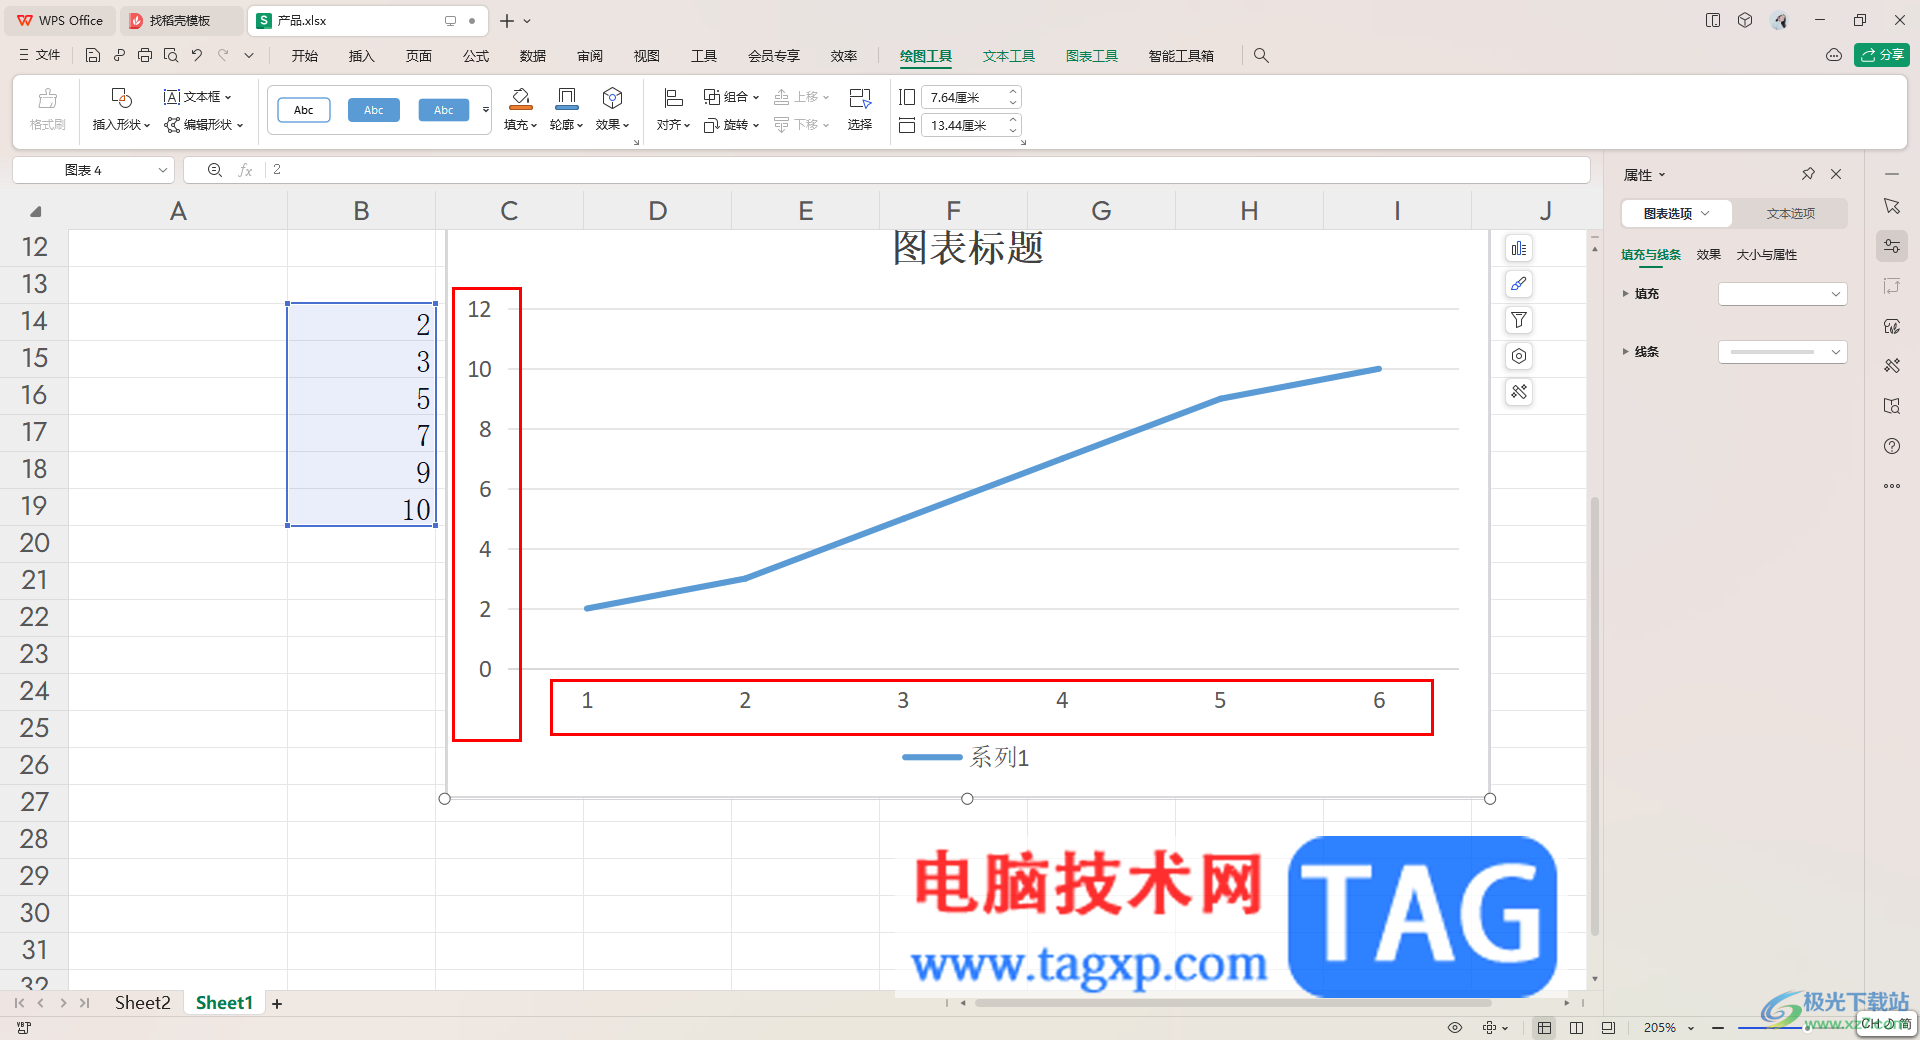Click the chart quick tools icon beside chart

(1519, 393)
